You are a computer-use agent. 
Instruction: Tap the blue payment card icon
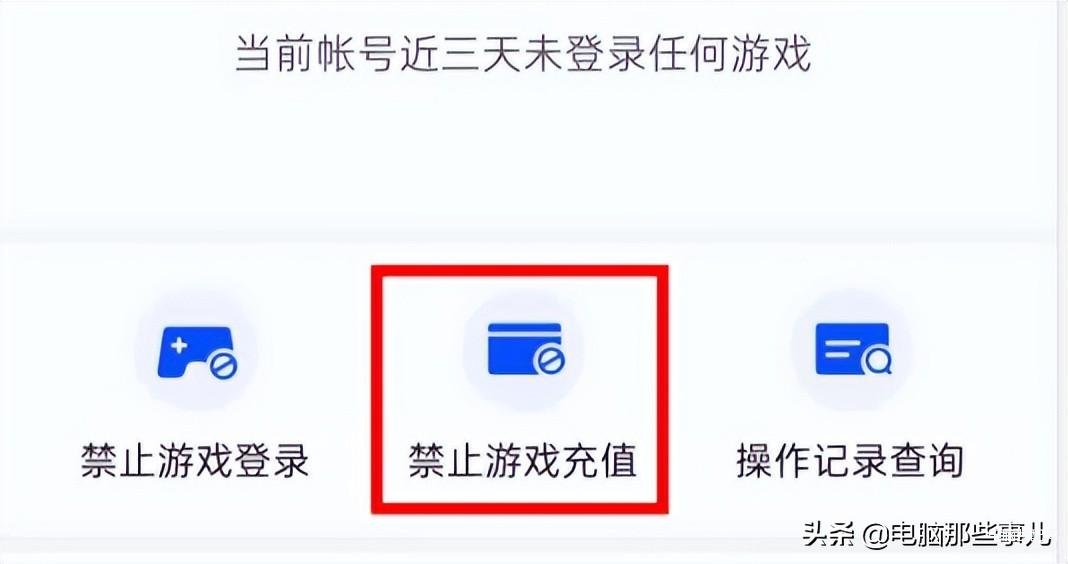point(525,349)
